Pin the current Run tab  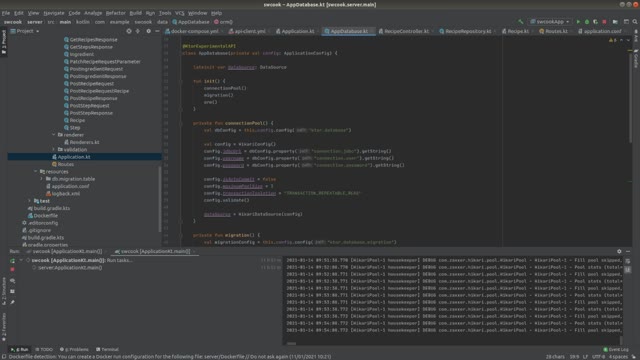click(13, 302)
